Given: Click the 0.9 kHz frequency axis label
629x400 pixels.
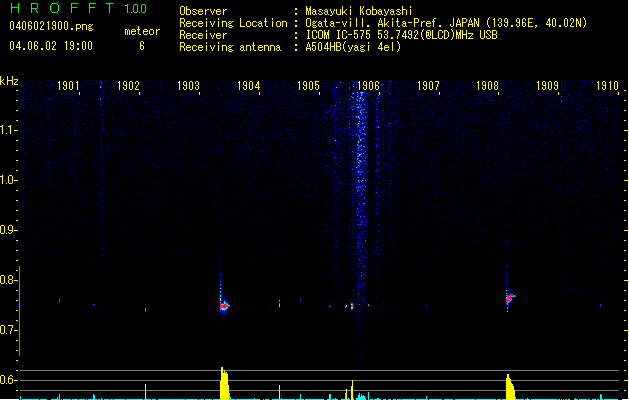Looking at the screenshot, I should pos(8,230).
